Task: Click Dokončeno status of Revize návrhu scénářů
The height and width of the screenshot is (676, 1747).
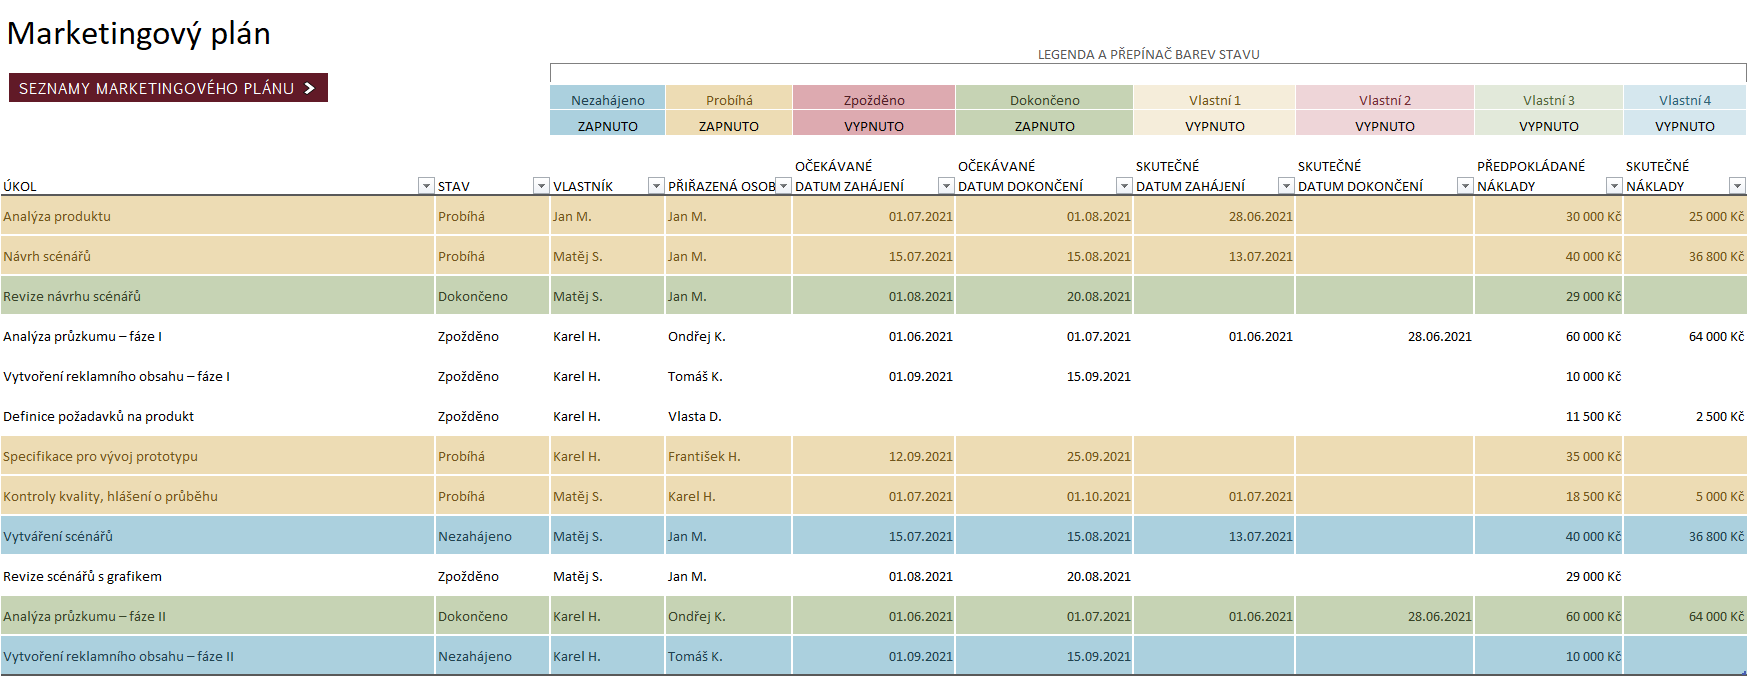Action: point(492,296)
